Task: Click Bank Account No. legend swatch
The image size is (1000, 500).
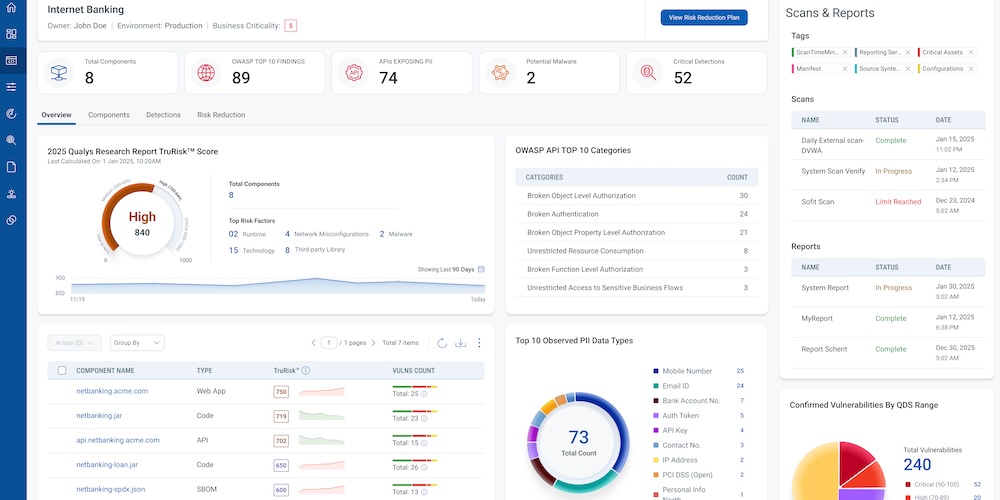Action: pyautogui.click(x=656, y=401)
